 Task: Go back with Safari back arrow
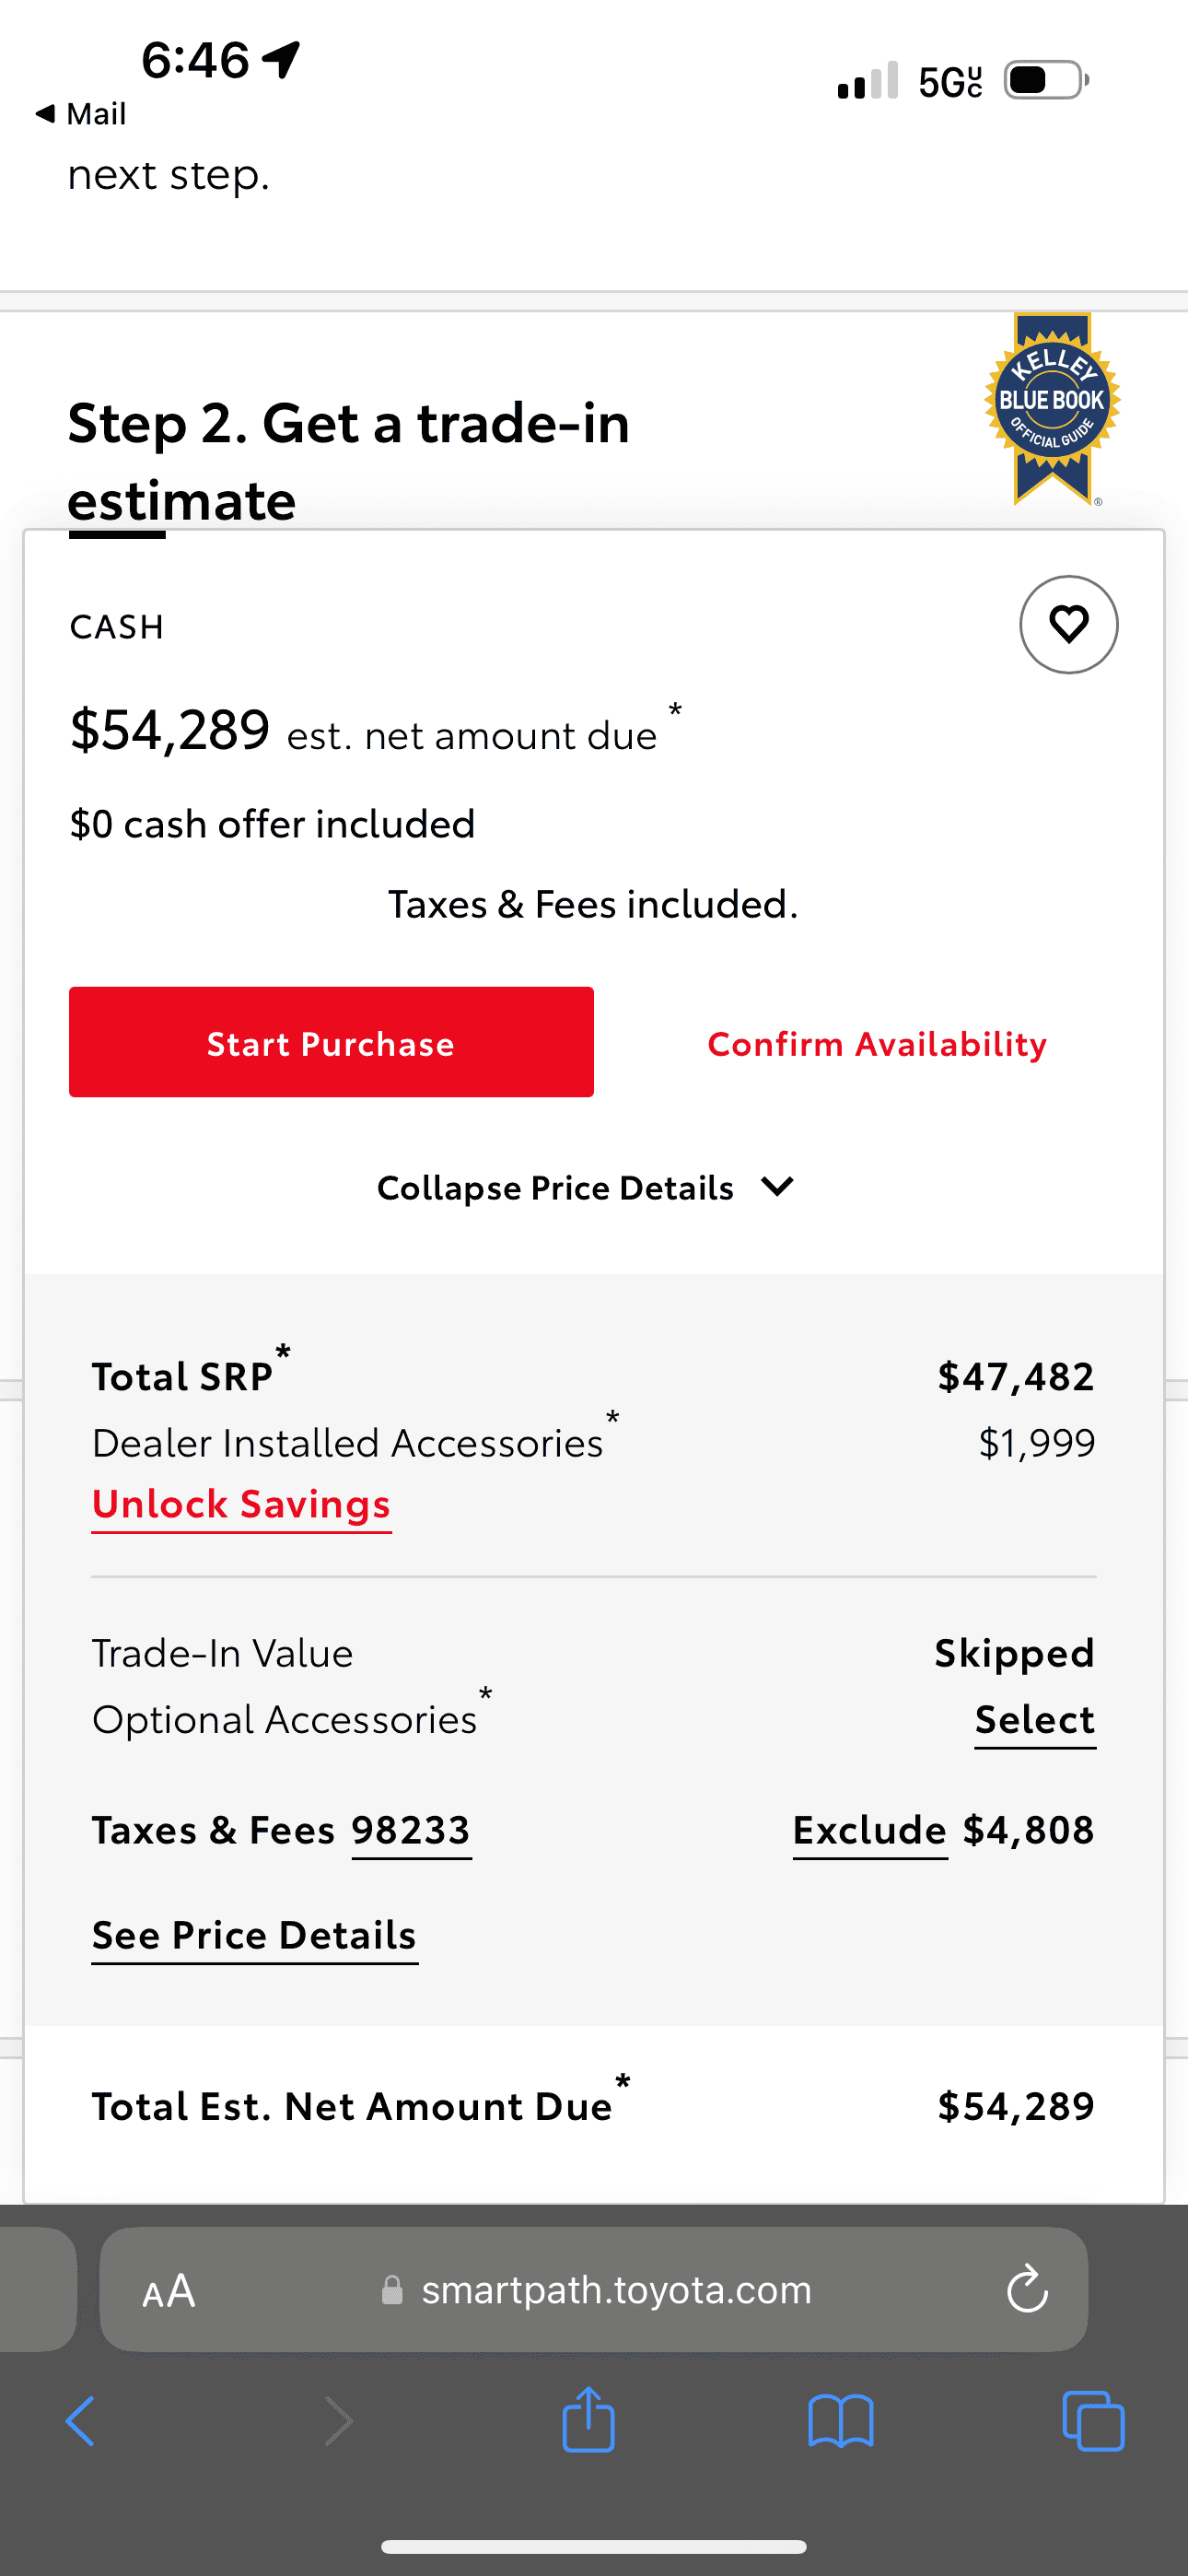(x=80, y=2421)
